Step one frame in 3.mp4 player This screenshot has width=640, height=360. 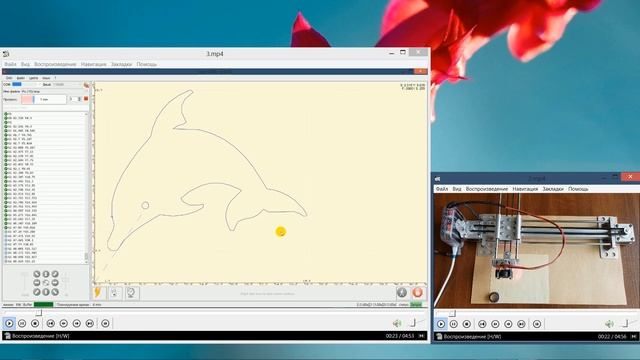click(x=105, y=323)
